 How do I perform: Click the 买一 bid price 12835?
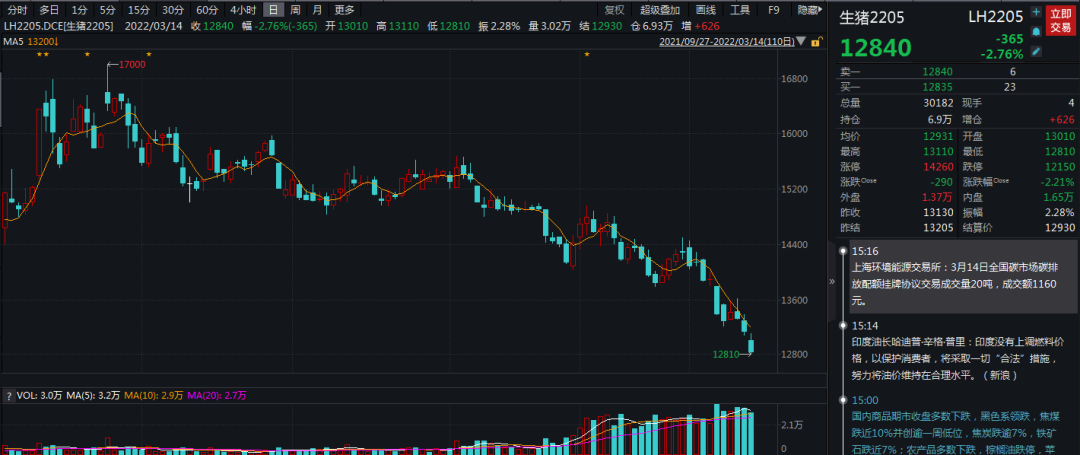937,87
